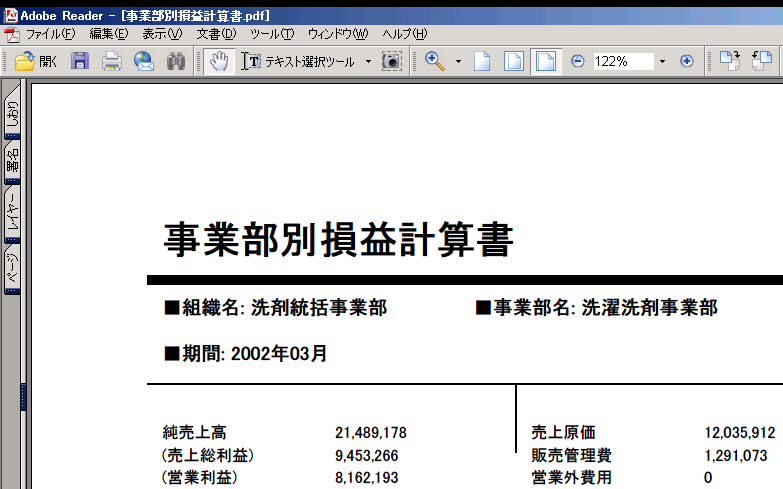Viewport: 783px width, 489px height.
Task: Click the navigation pane splitter handle
Action: (23, 397)
